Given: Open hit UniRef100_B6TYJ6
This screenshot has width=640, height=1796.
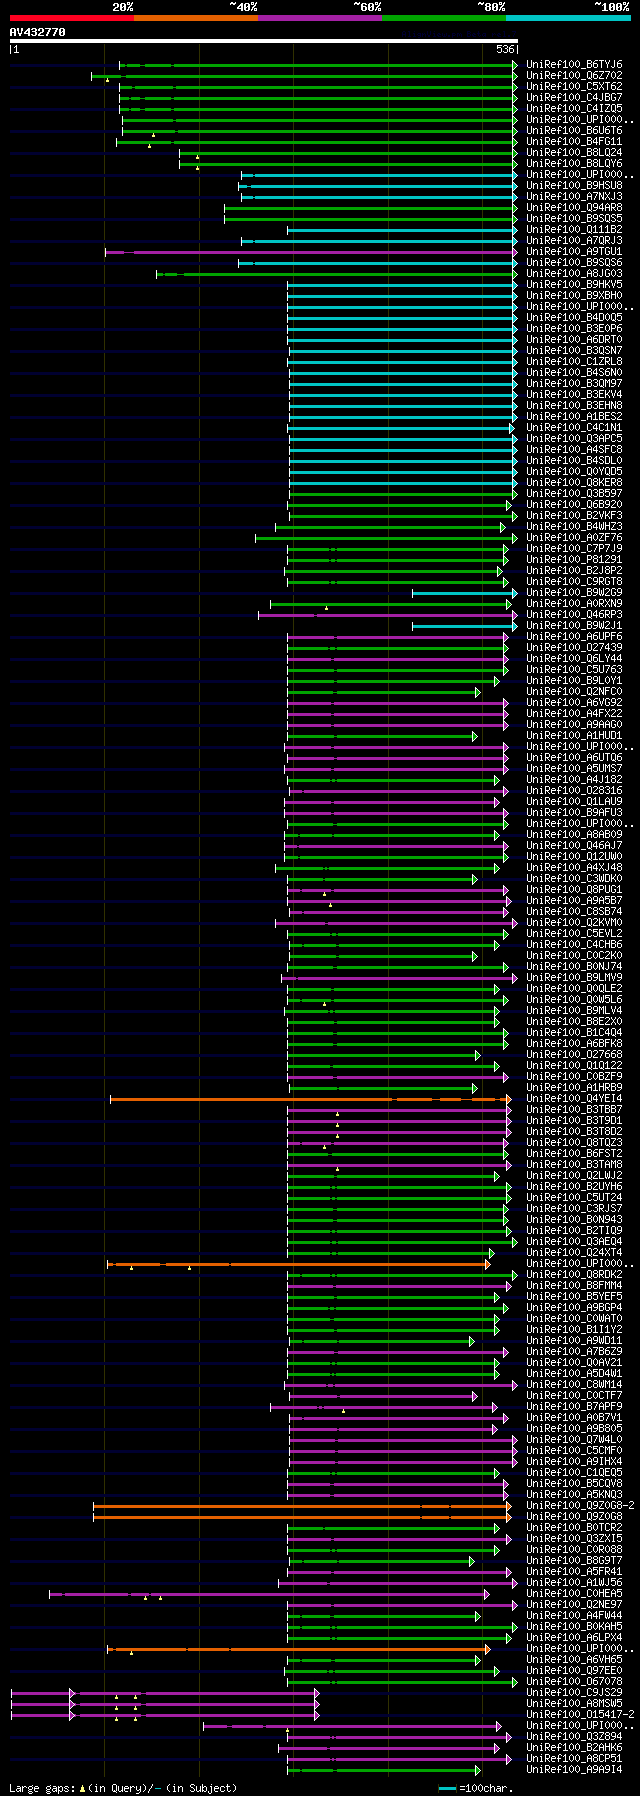Looking at the screenshot, I should pos(574,65).
